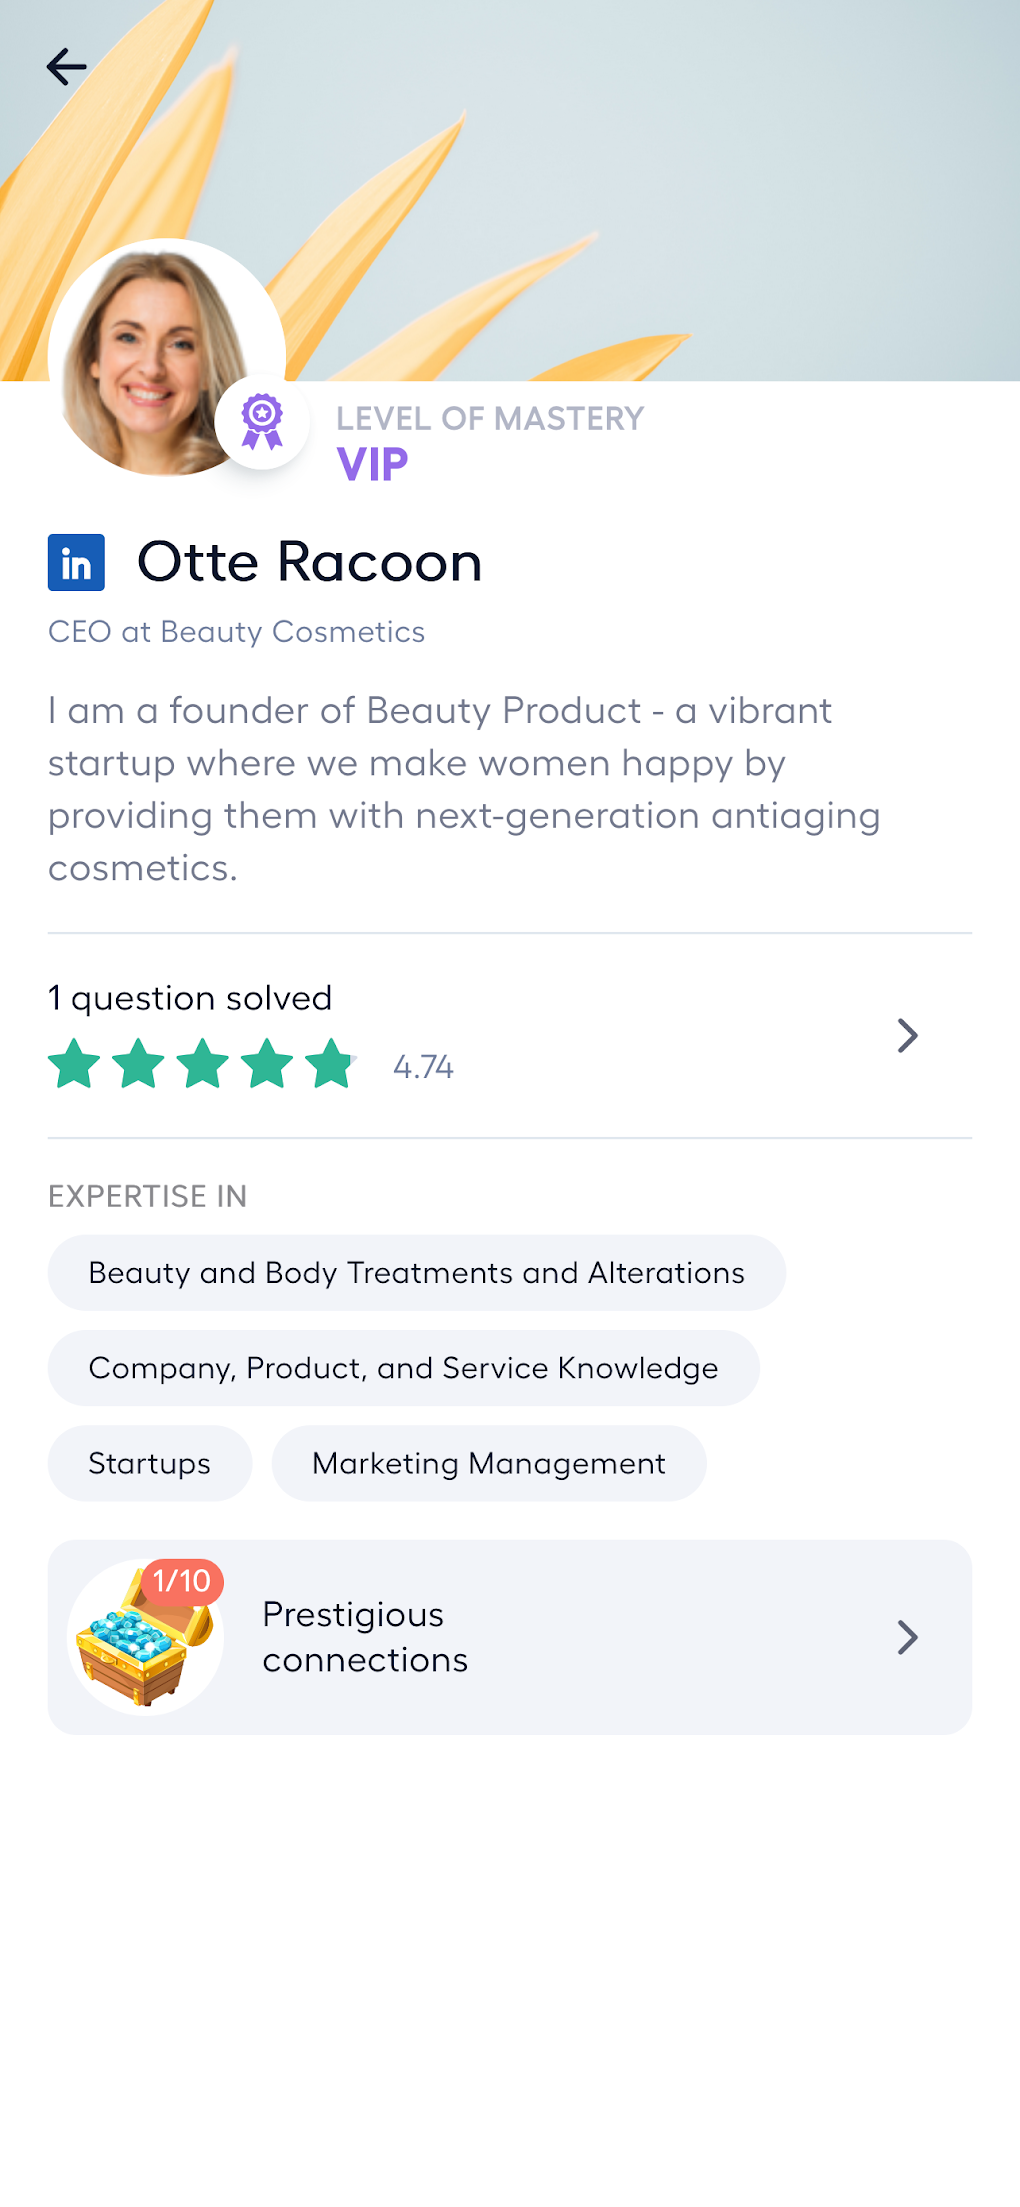Expand the Prestigious connections chevron
This screenshot has width=1020, height=2207.
tap(907, 1638)
